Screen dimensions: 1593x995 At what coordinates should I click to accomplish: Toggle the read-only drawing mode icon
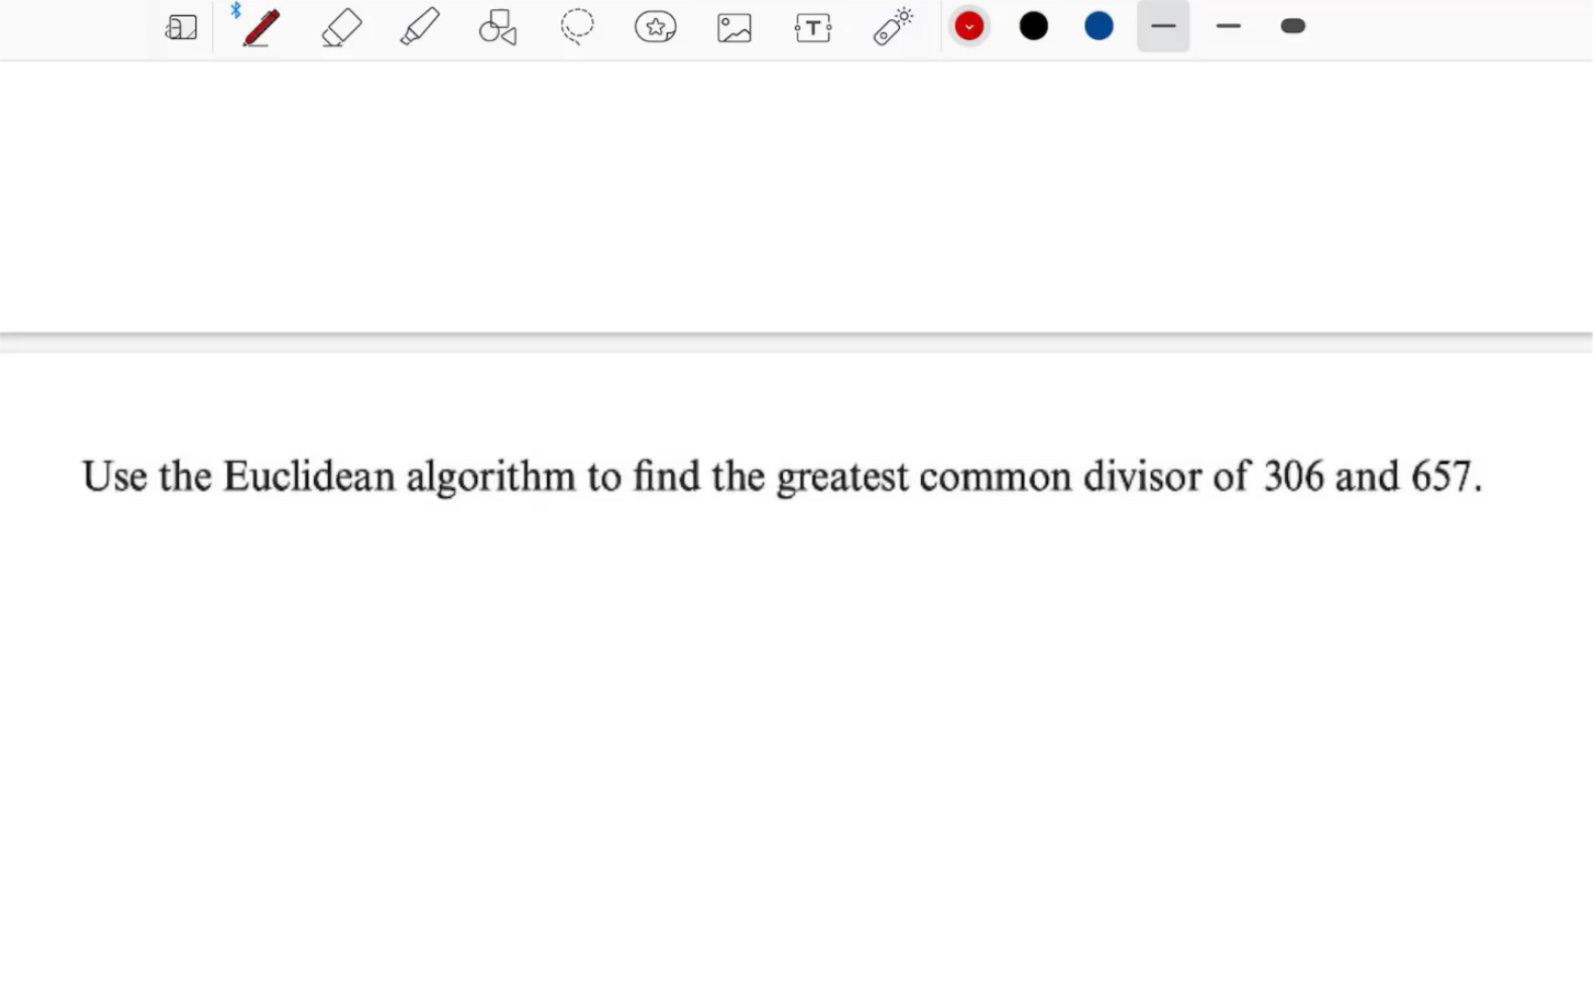[x=181, y=27]
